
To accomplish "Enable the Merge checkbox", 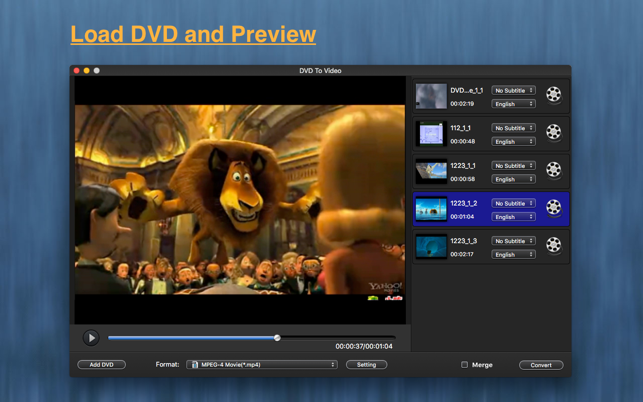I will click(464, 365).
